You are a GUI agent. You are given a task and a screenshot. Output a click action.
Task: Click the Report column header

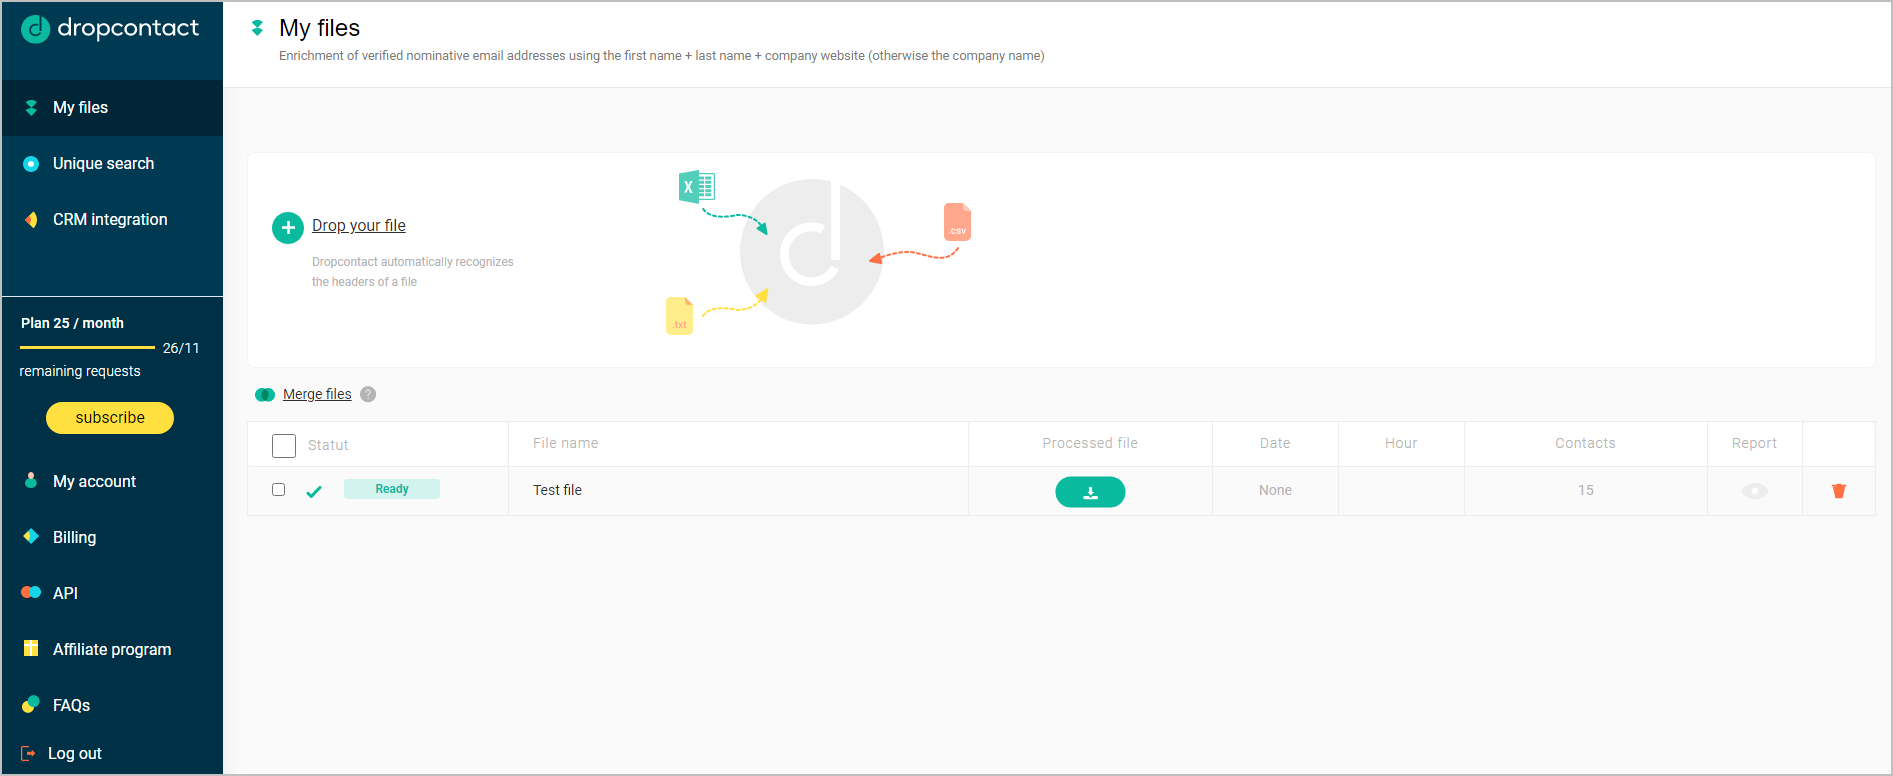tap(1754, 444)
